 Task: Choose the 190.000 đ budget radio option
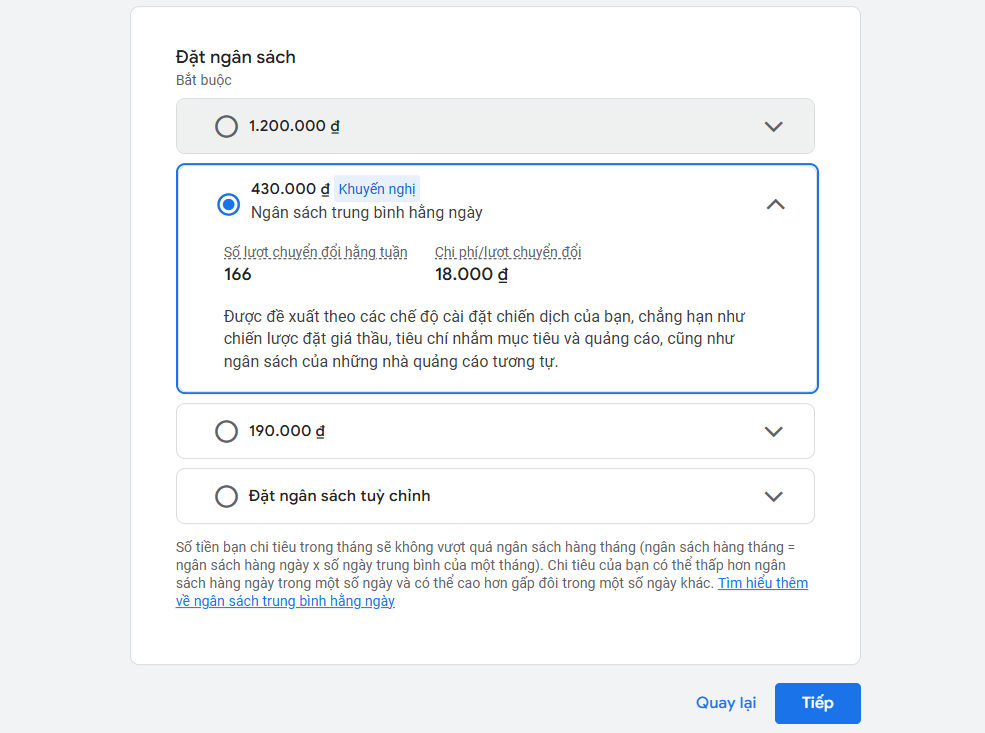226,432
